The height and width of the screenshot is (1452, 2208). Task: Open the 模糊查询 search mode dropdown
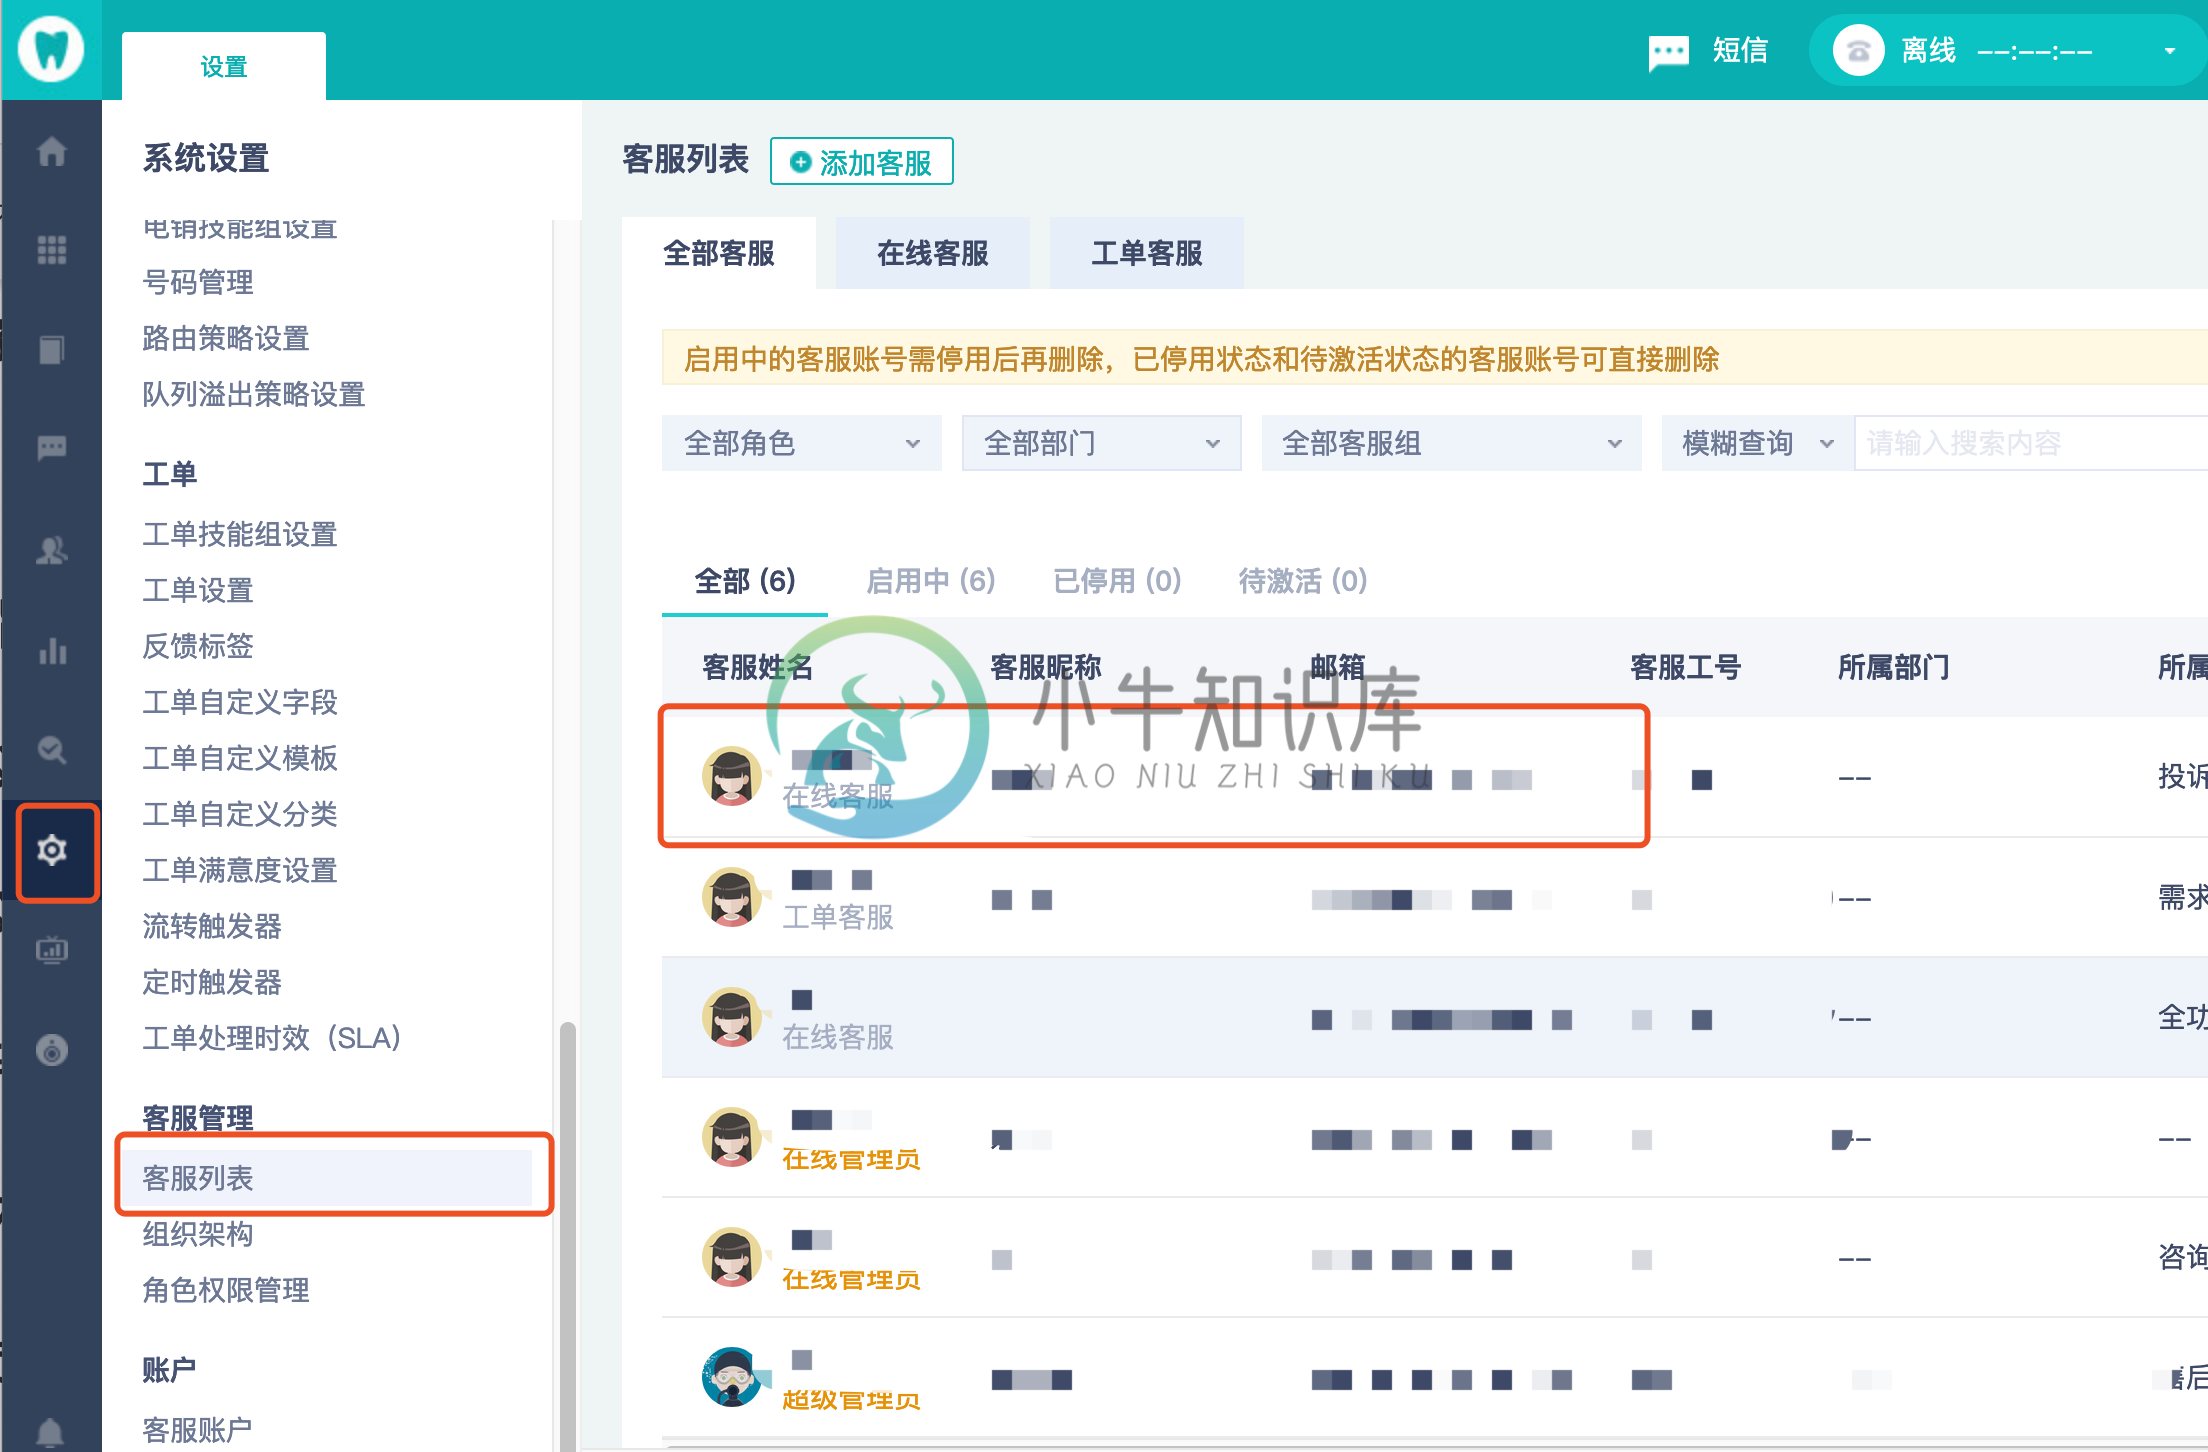(1757, 443)
